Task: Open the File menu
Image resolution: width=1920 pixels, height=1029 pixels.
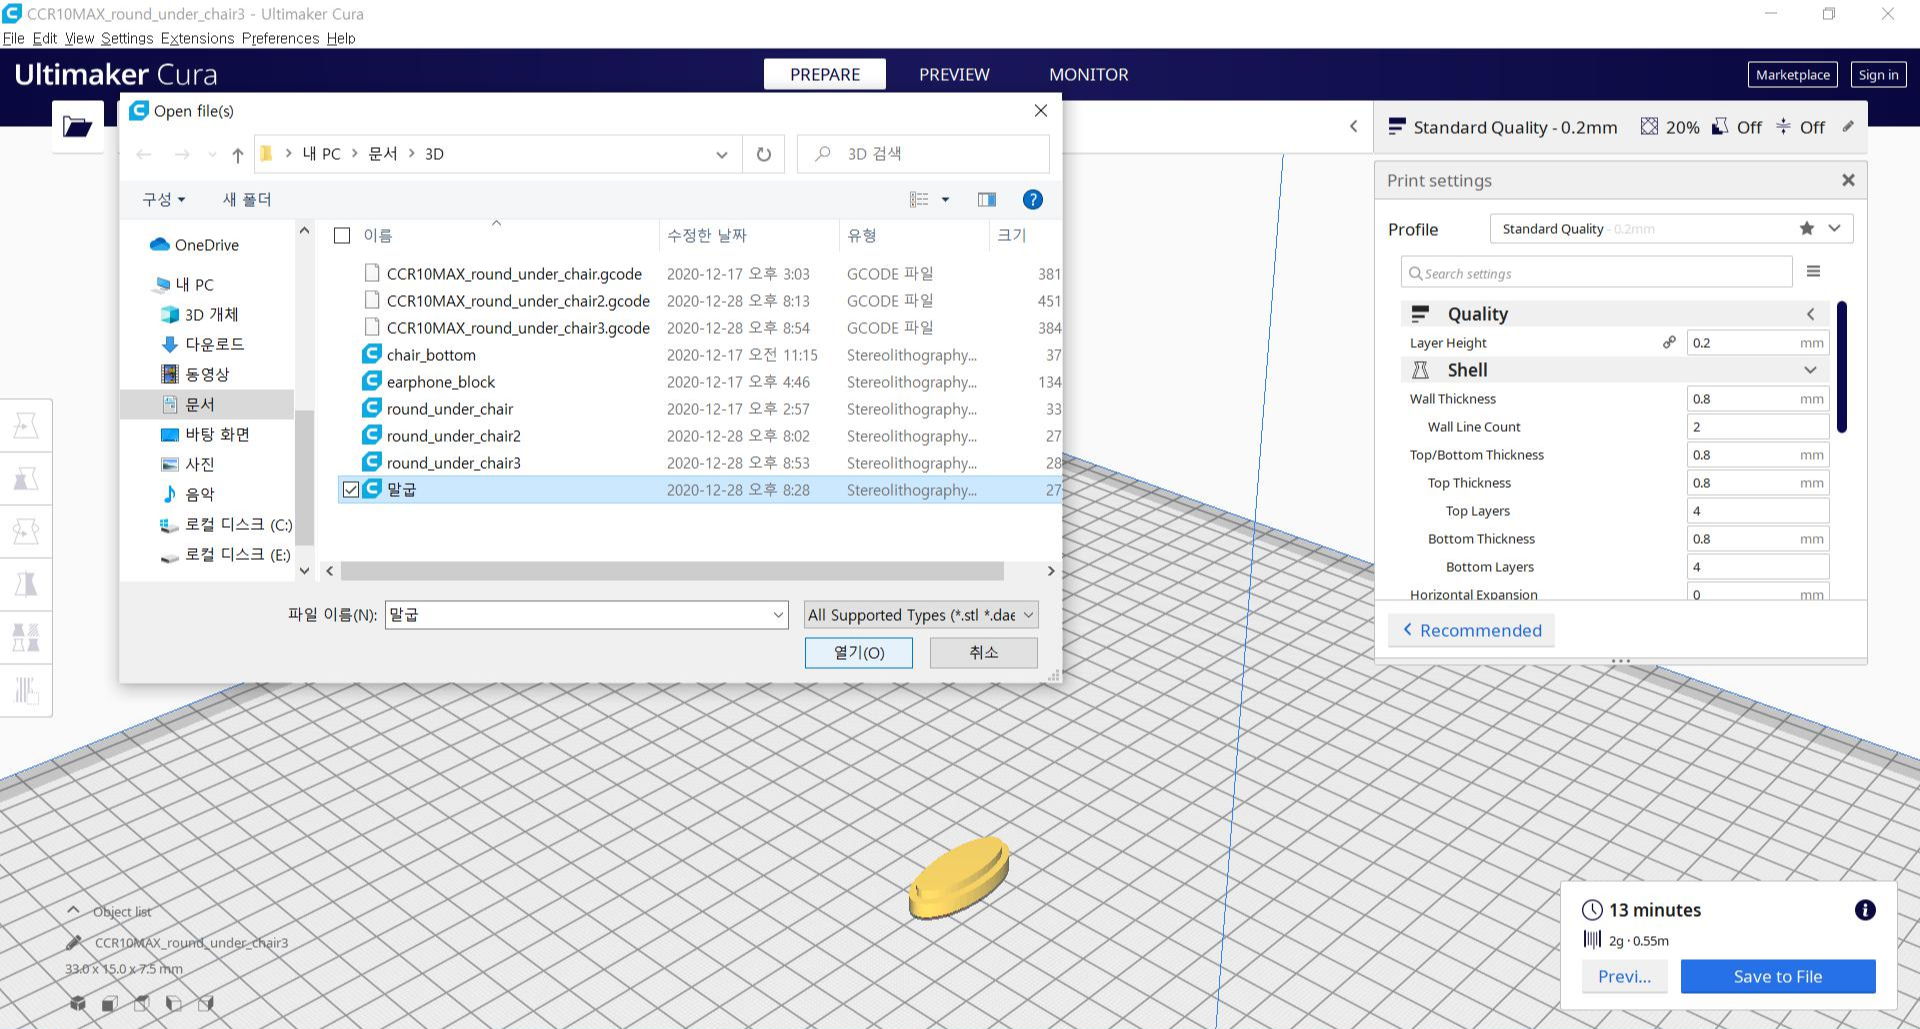Action: tap(14, 38)
